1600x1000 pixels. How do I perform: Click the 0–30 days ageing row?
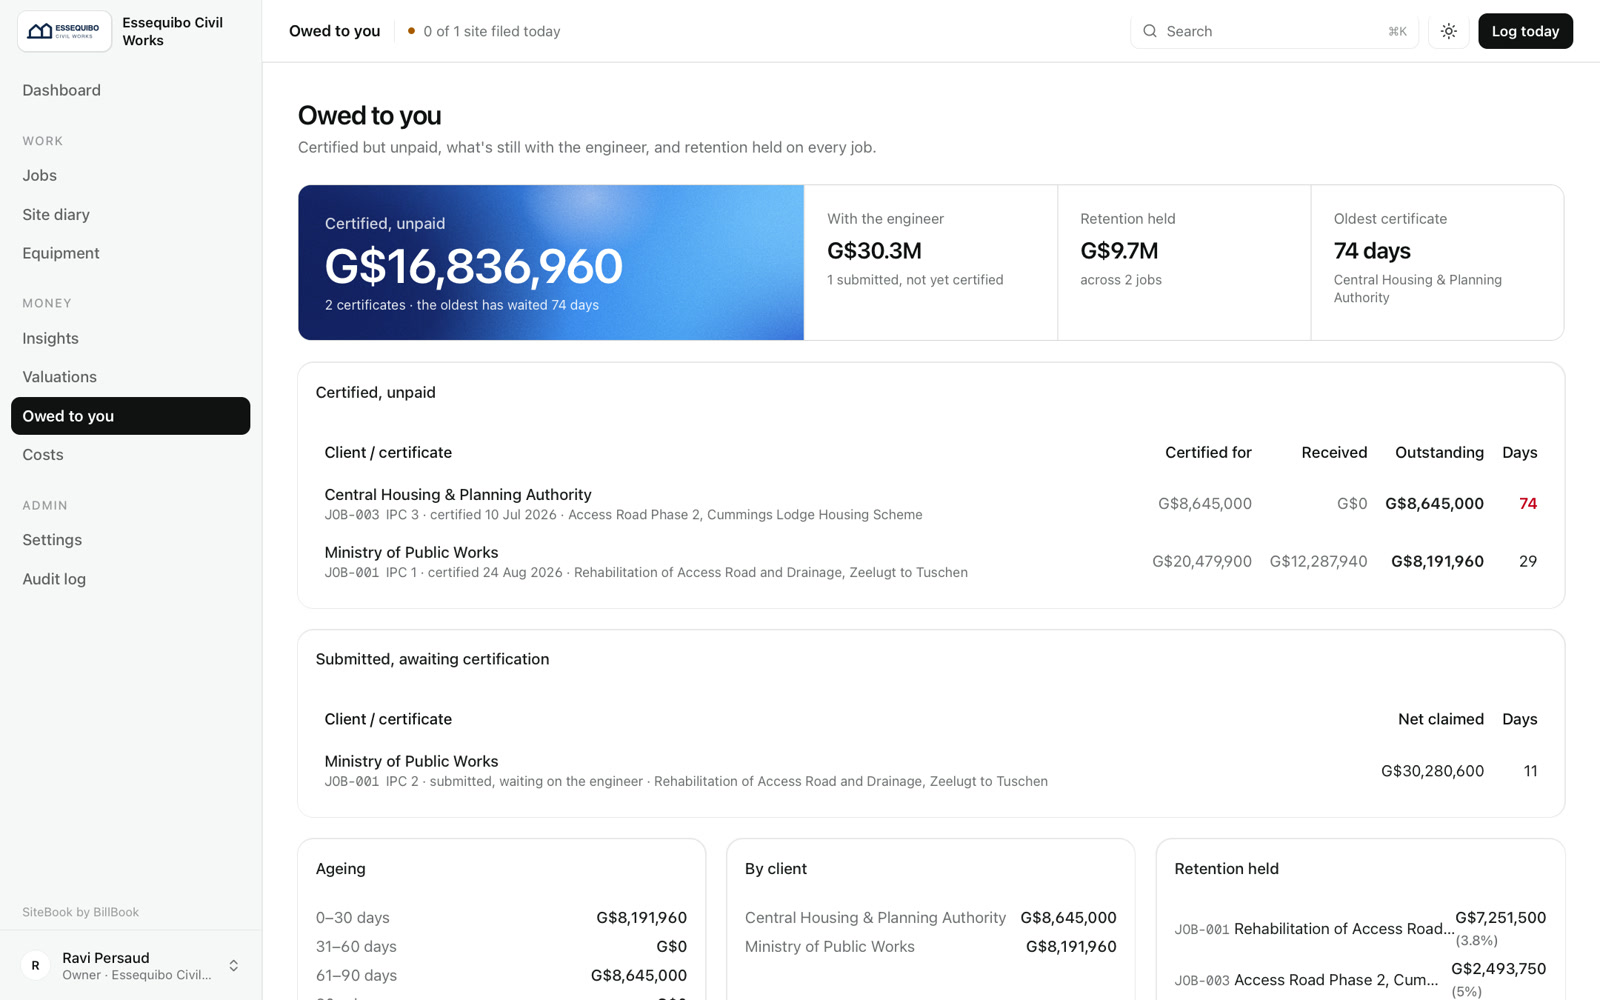[501, 918]
